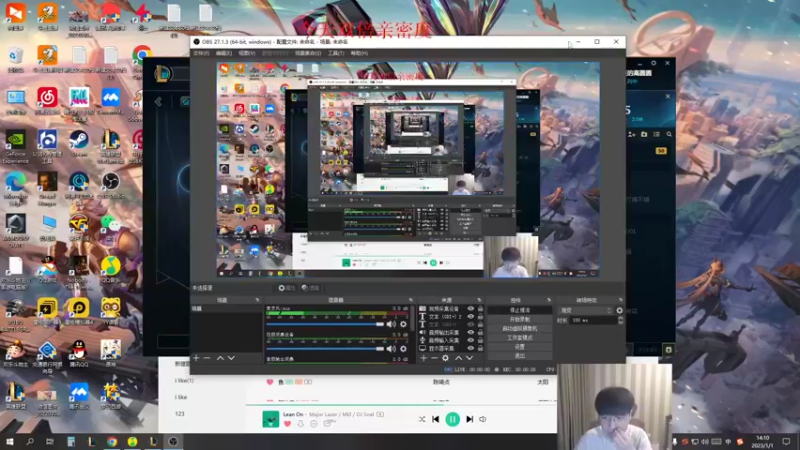Open 设置 from OBS controls panel
This screenshot has height=450, width=800.
(519, 347)
